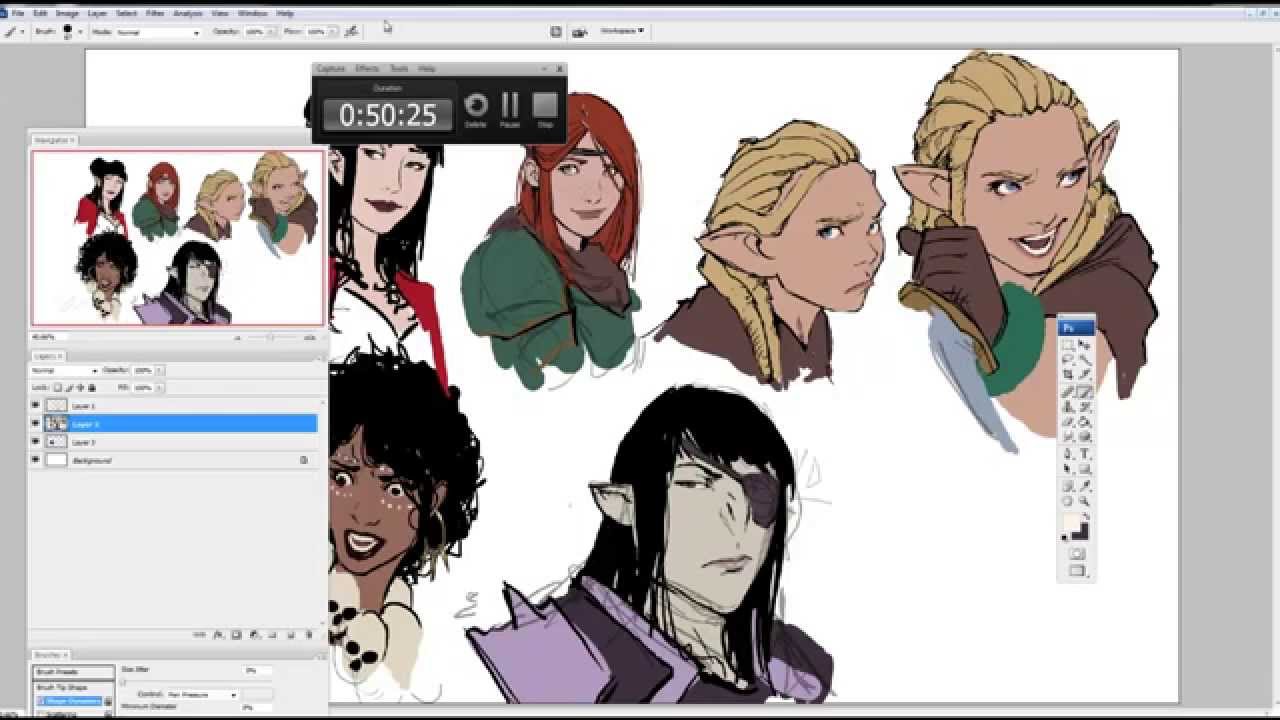Toggle lock position in Layers panel

[x=81, y=387]
